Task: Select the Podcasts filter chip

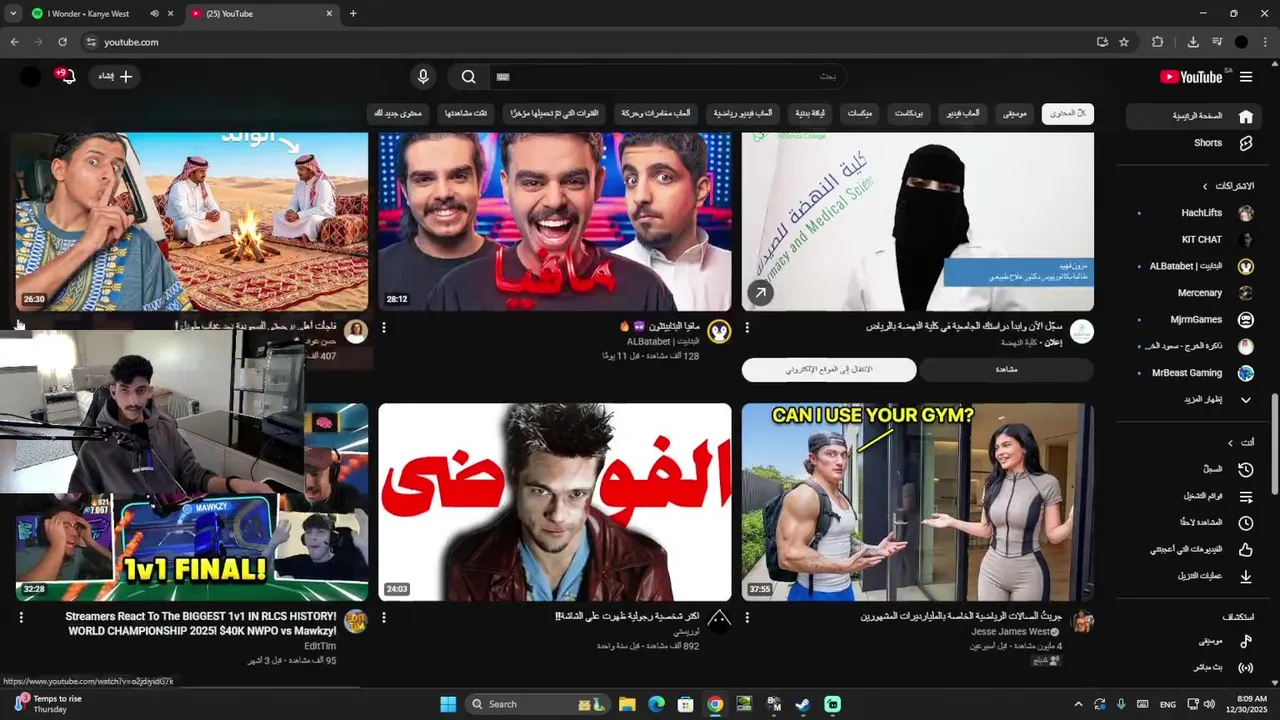Action: (x=908, y=114)
